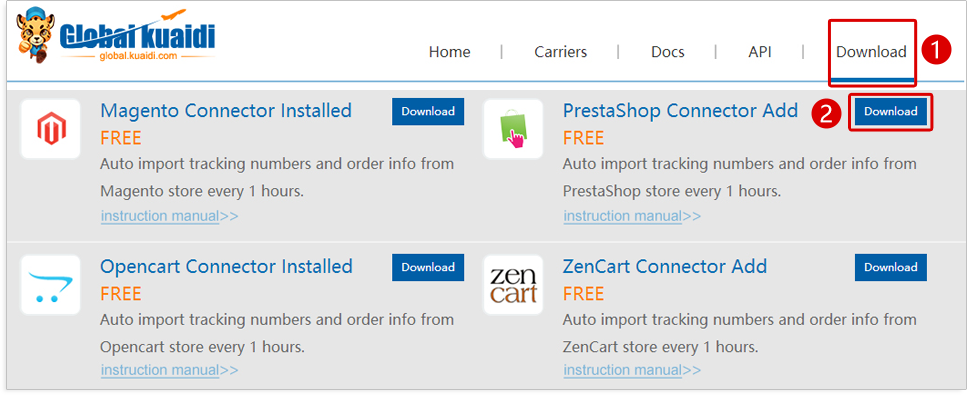The image size is (967, 395).
Task: Download the Opencart Connector
Action: click(x=428, y=267)
